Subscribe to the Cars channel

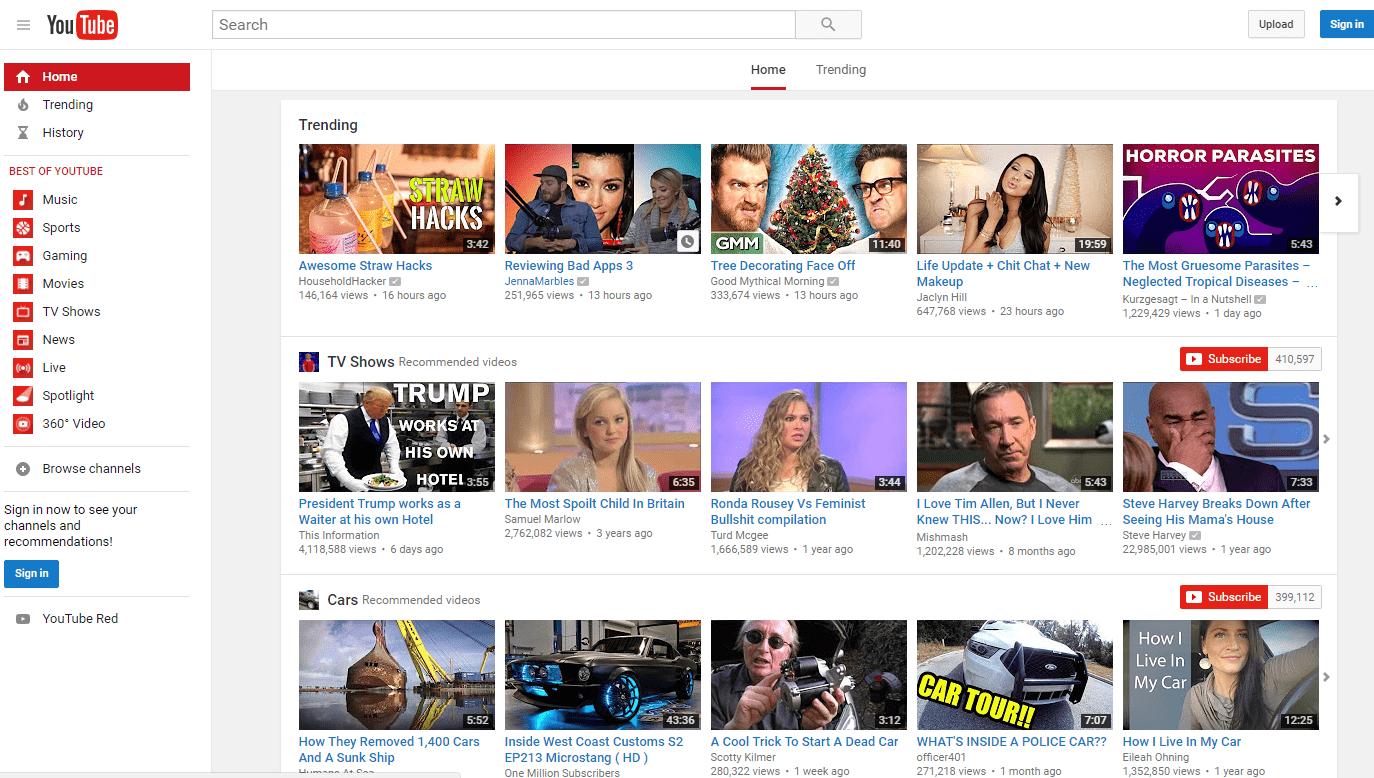[1224, 597]
